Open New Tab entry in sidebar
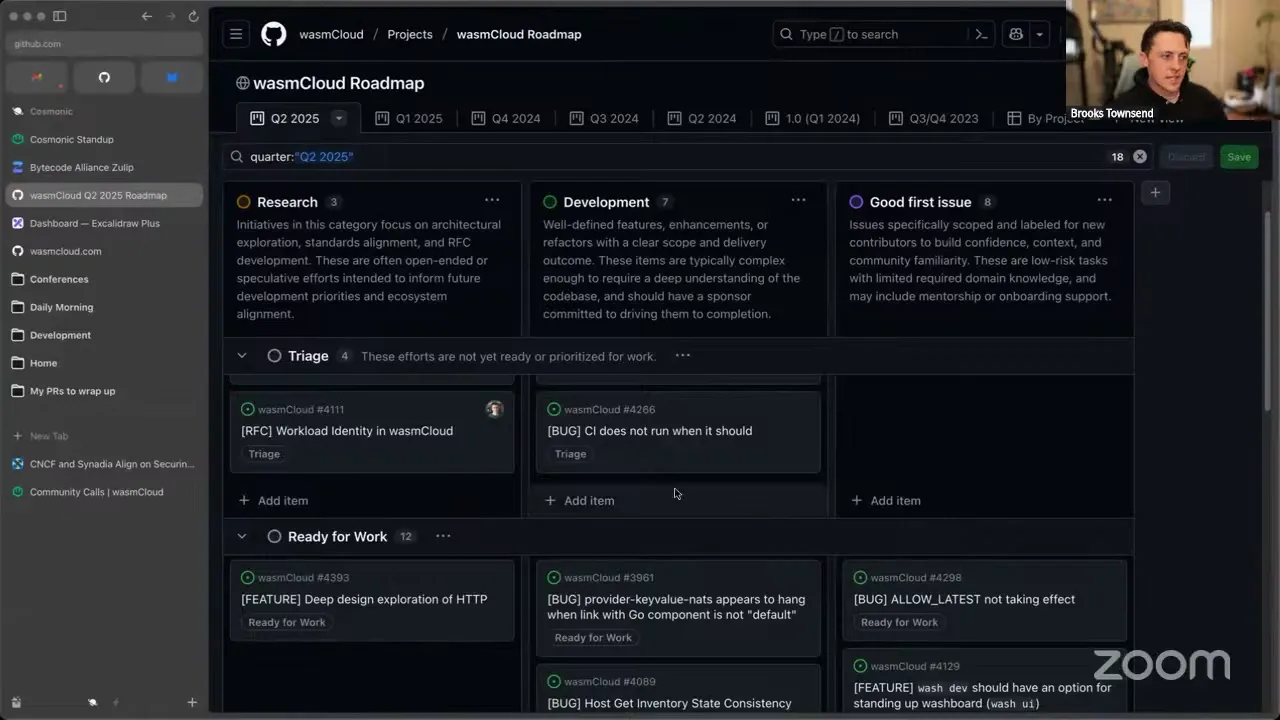 (x=104, y=436)
